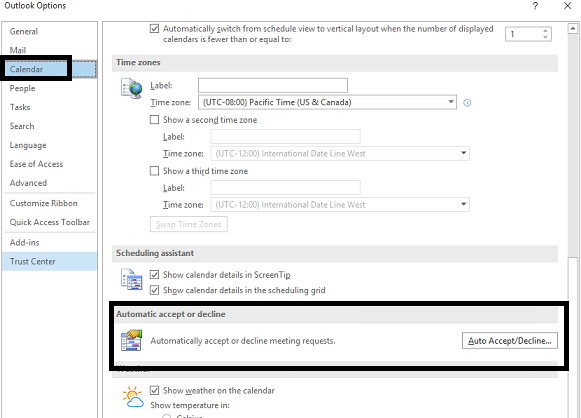Click the time zone globe icon
This screenshot has width=581, height=418.
132,88
